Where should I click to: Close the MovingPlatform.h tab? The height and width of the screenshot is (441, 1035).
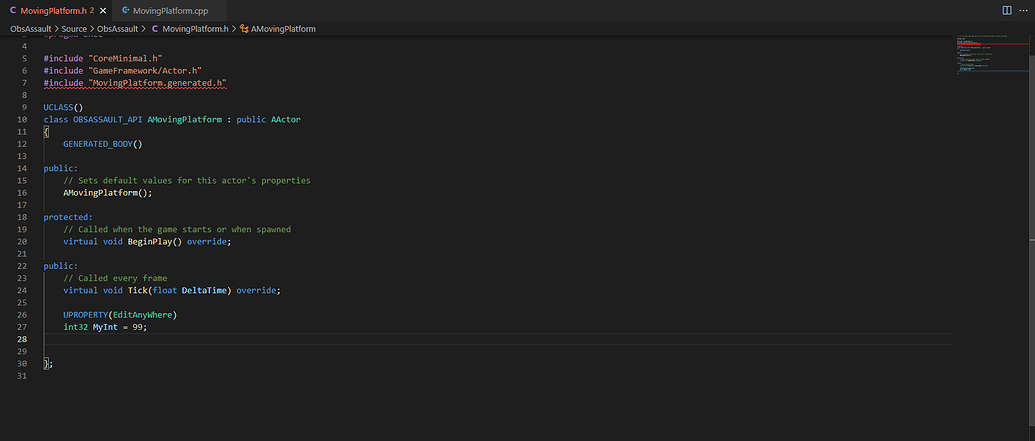pyautogui.click(x=103, y=11)
